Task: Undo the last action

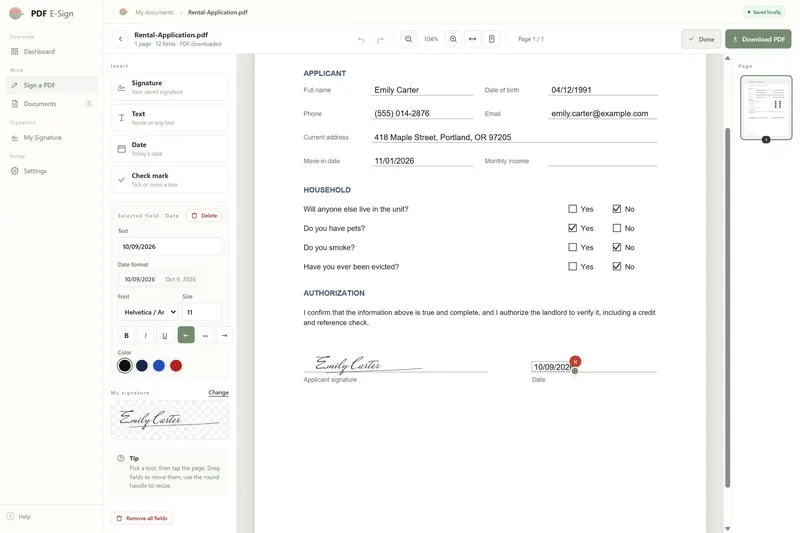Action: 361,39
